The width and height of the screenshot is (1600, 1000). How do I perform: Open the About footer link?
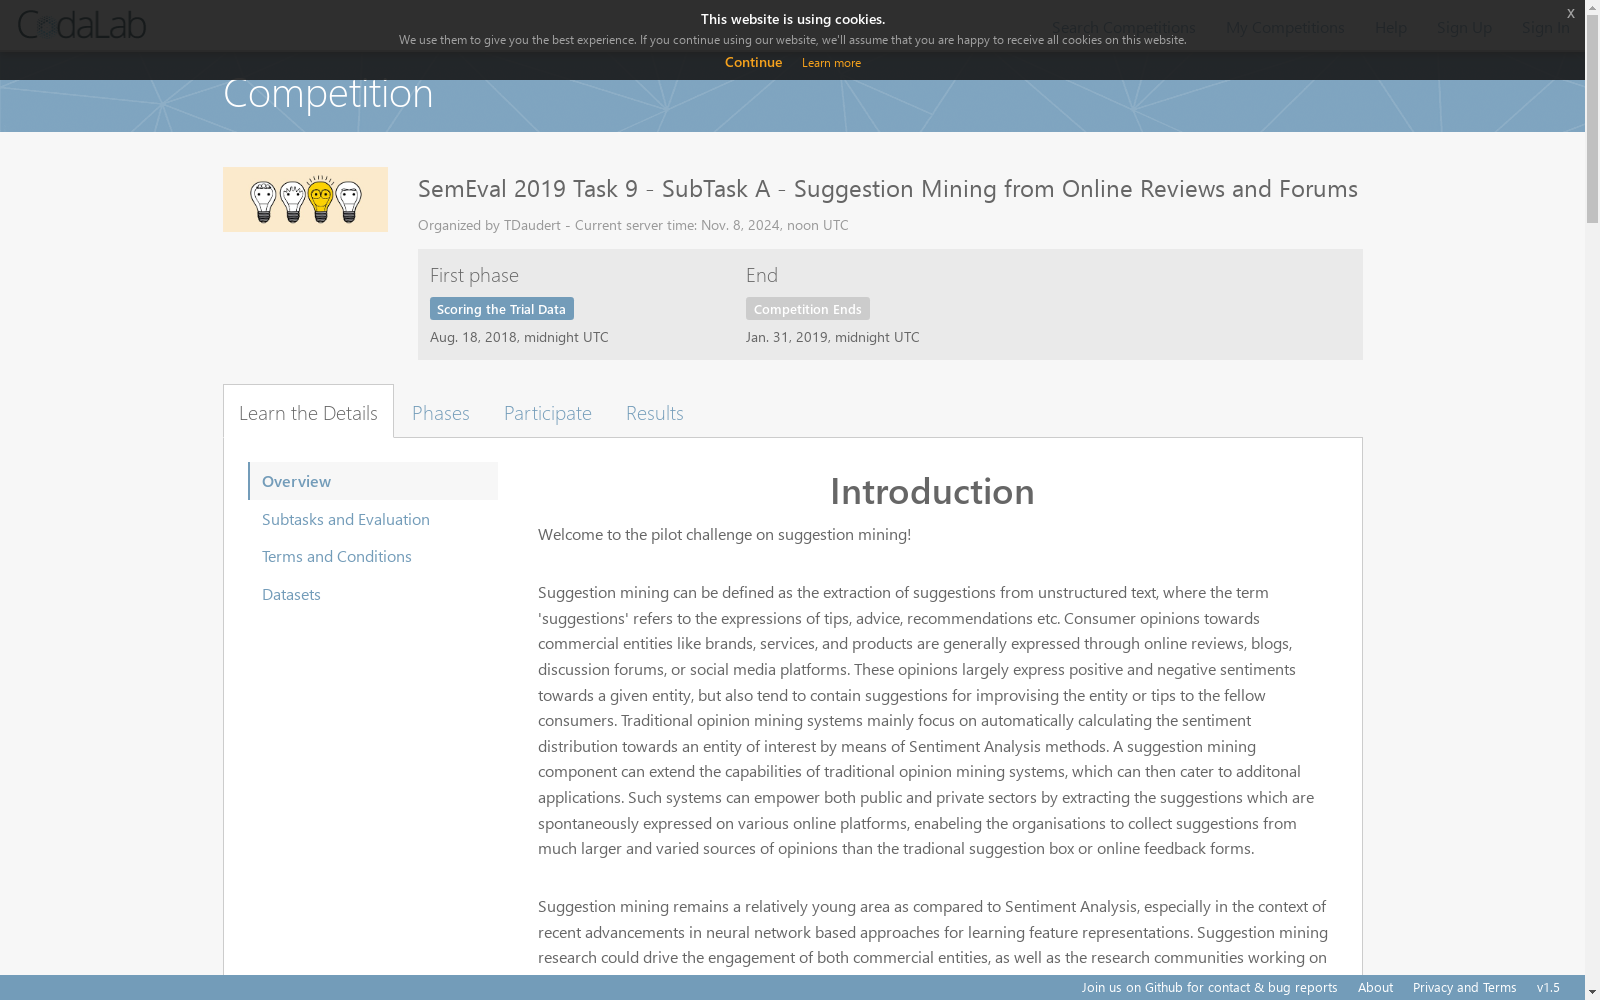pos(1375,987)
